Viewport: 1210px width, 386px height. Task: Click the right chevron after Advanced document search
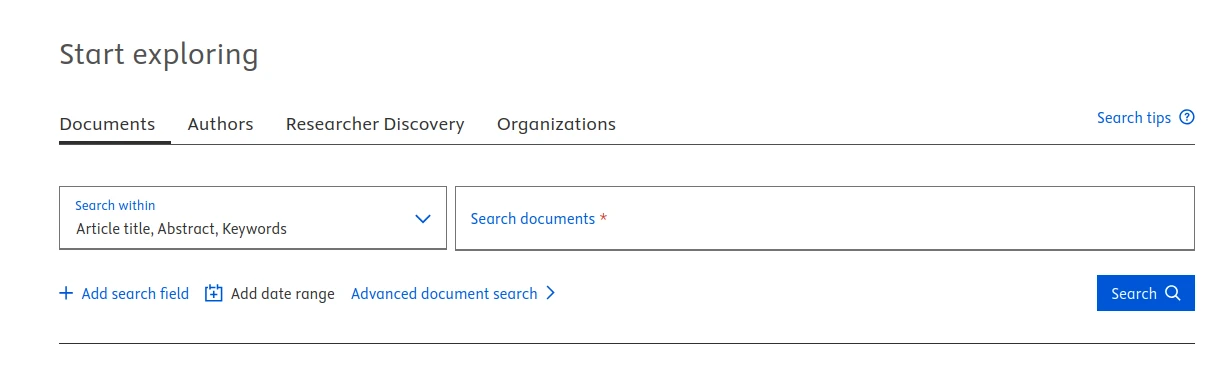pyautogui.click(x=550, y=293)
